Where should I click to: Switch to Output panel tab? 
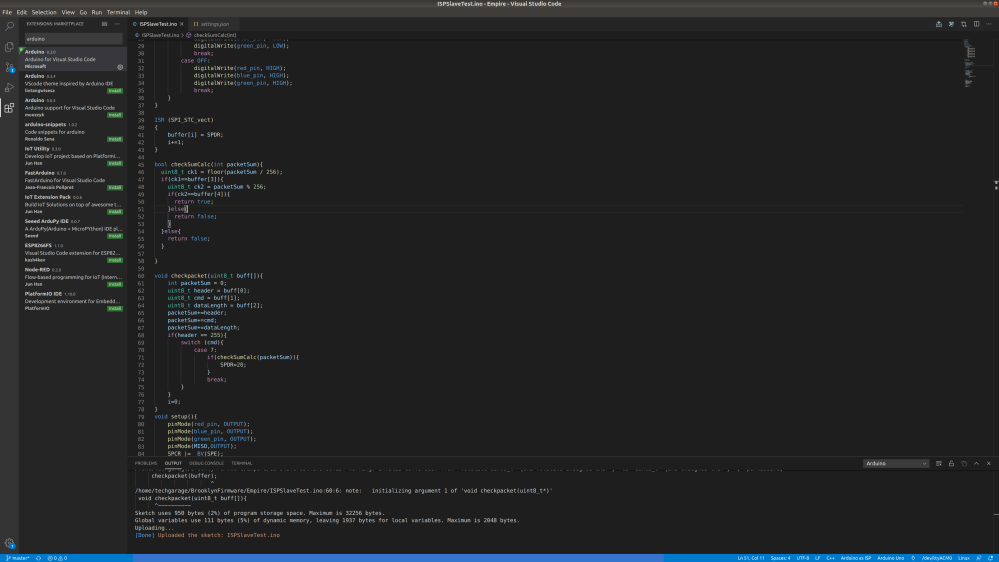(x=173, y=463)
